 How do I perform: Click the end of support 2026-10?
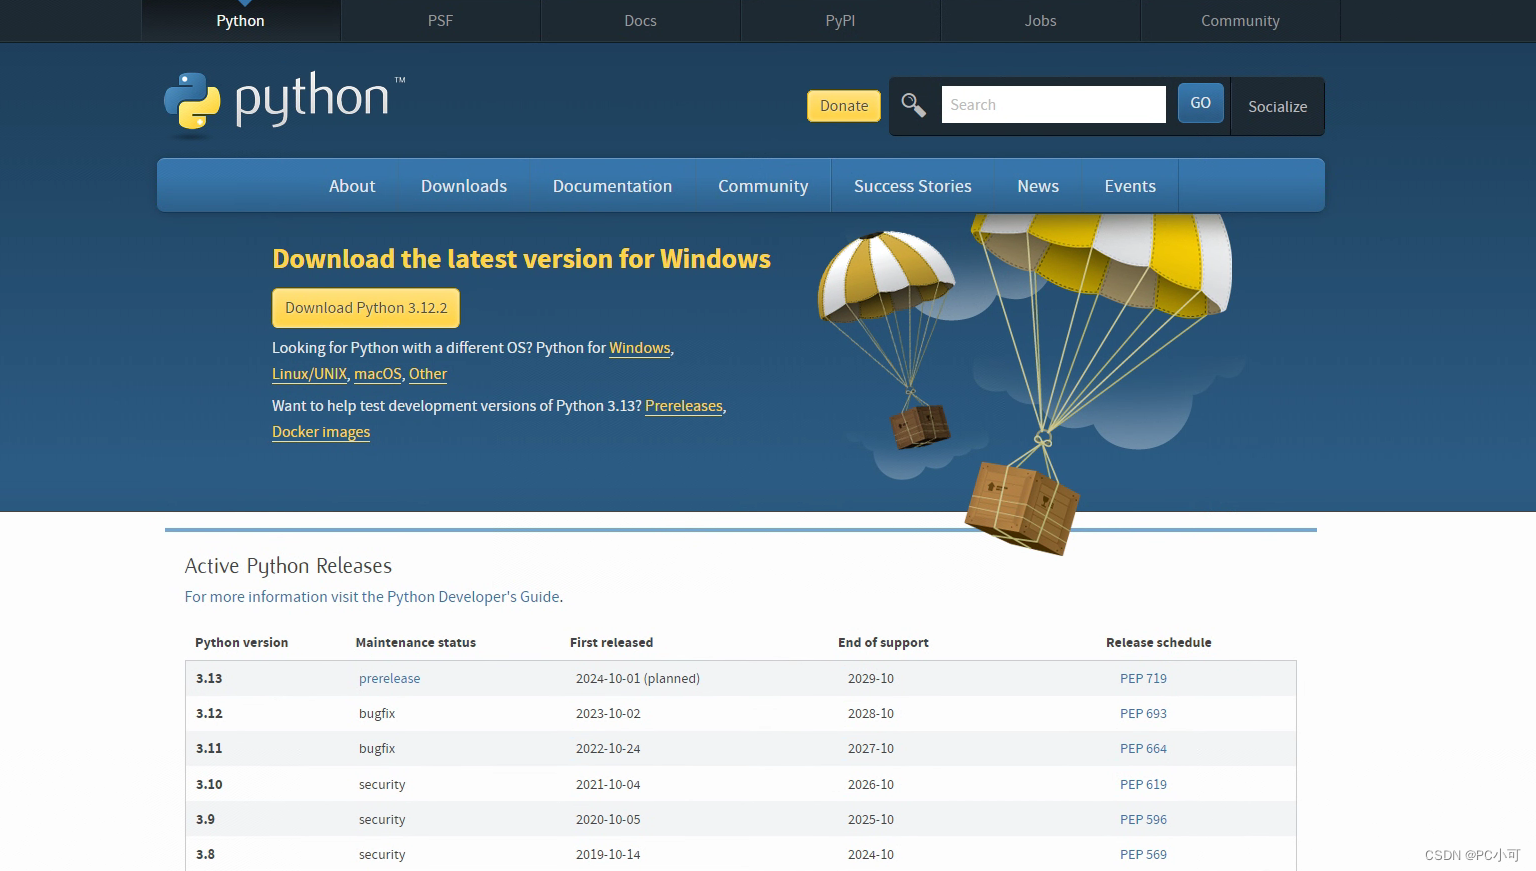871,784
